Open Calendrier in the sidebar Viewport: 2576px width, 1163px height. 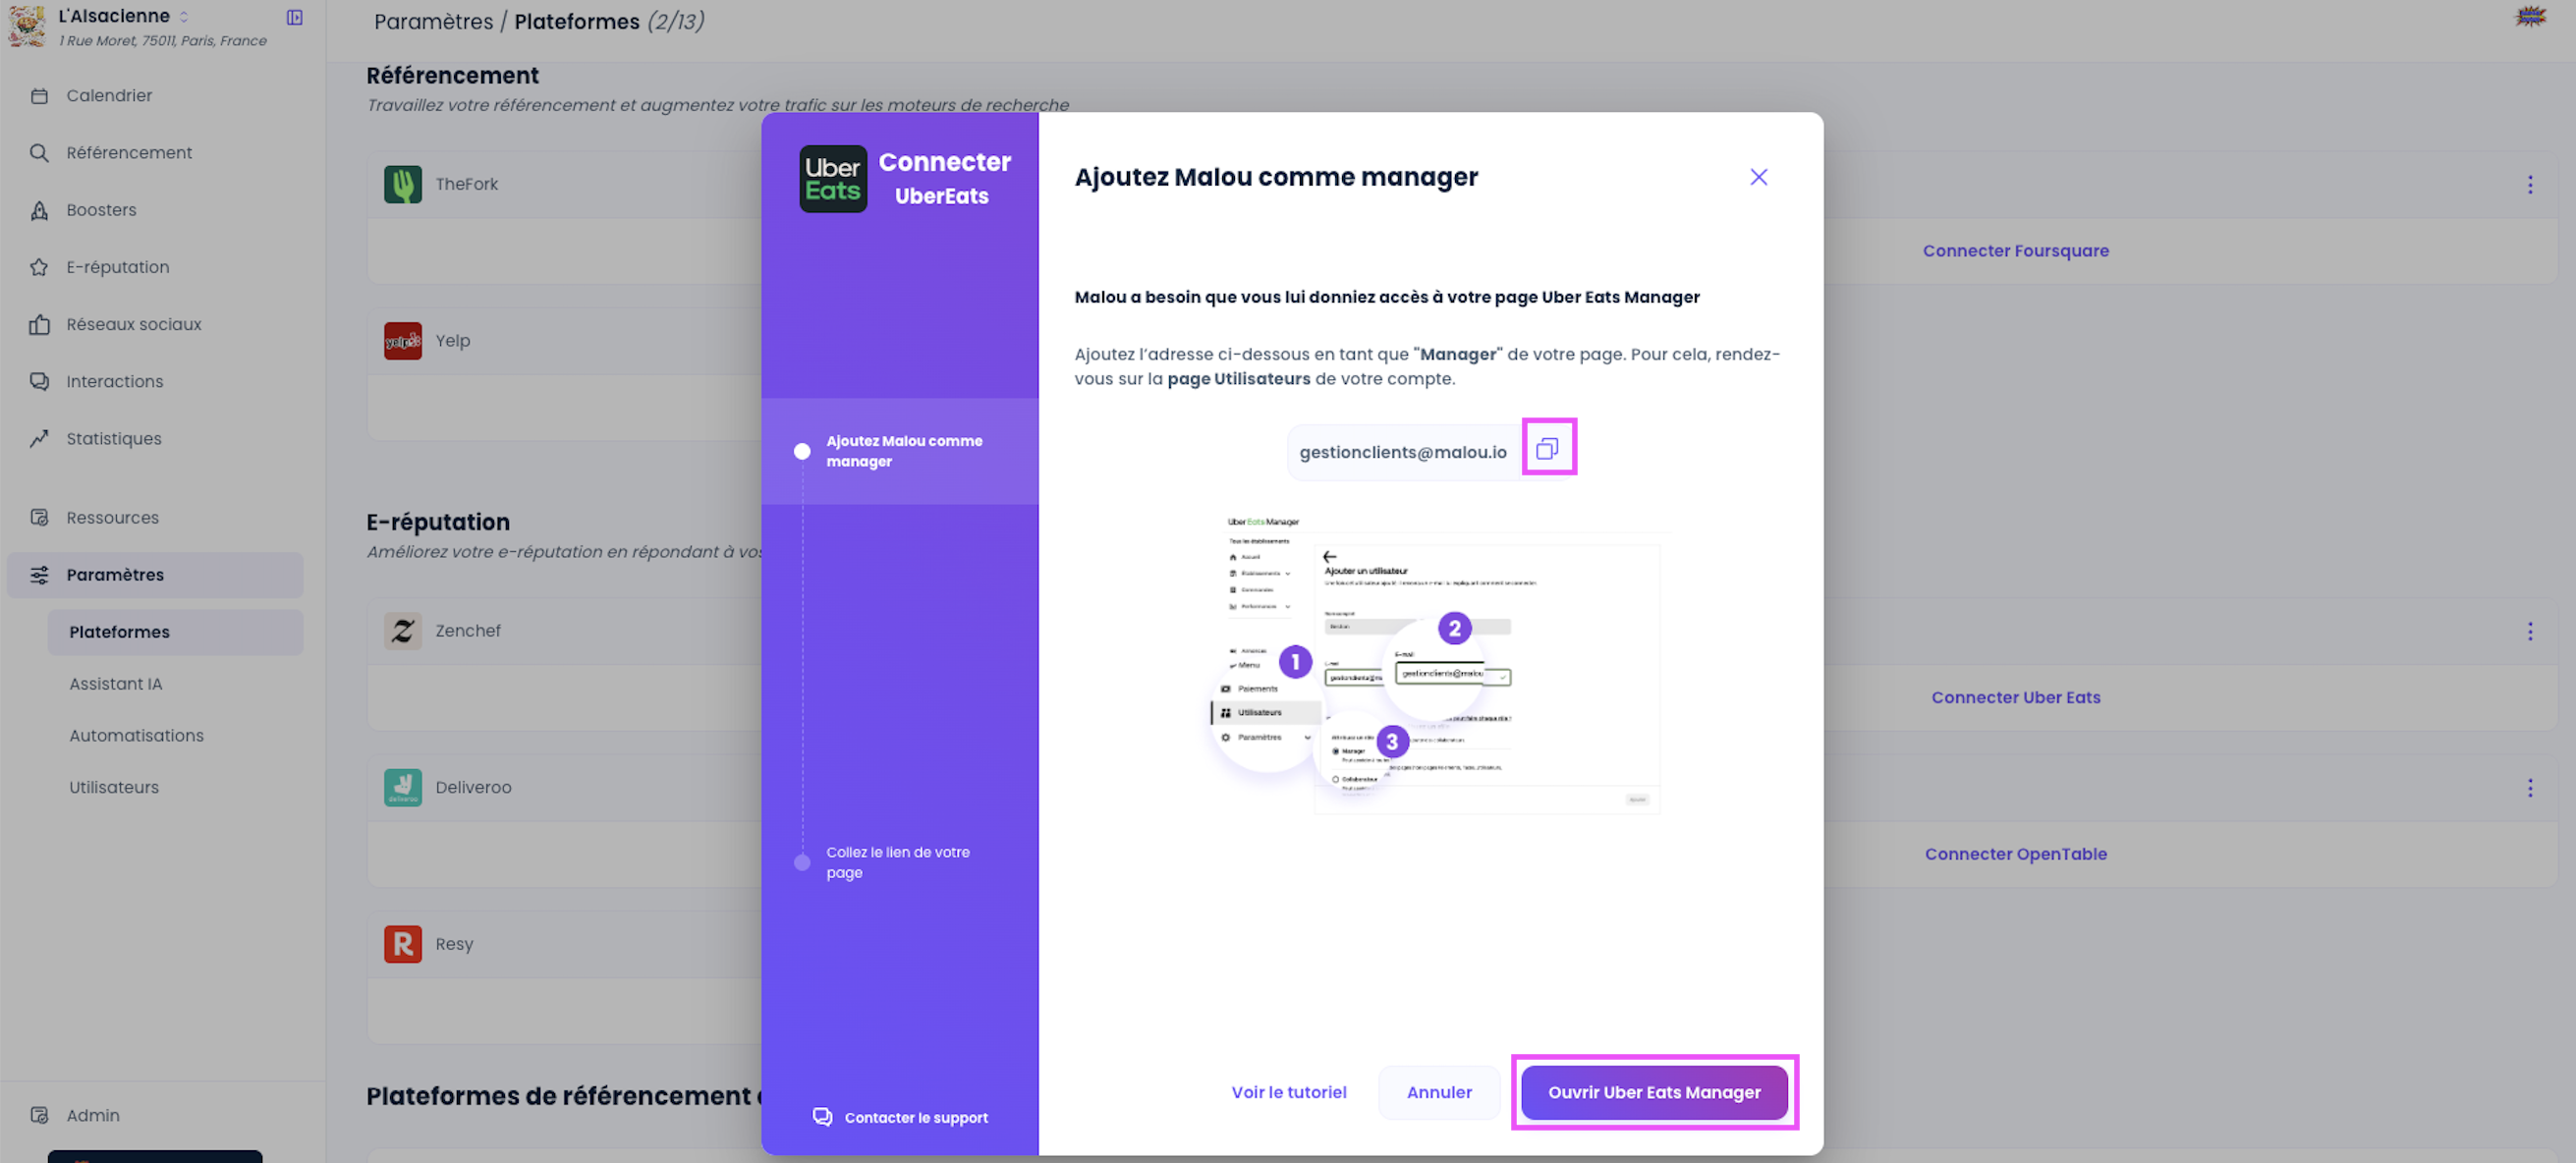pyautogui.click(x=109, y=95)
